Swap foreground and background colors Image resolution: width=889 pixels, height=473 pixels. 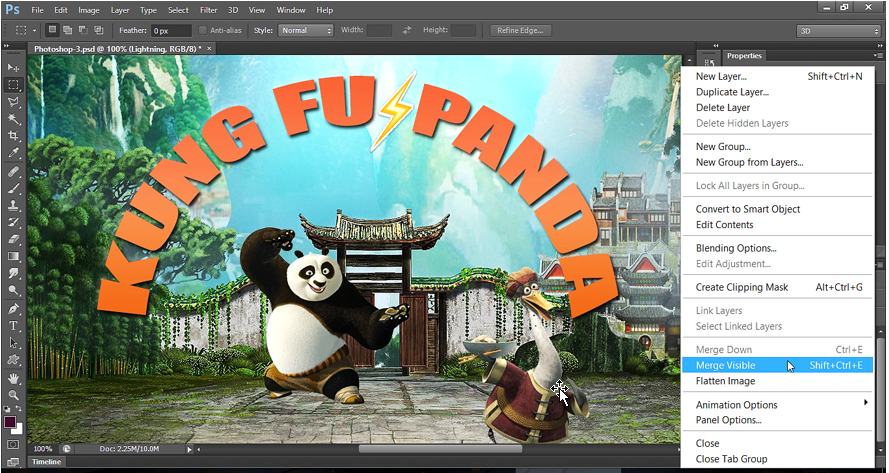coord(19,408)
